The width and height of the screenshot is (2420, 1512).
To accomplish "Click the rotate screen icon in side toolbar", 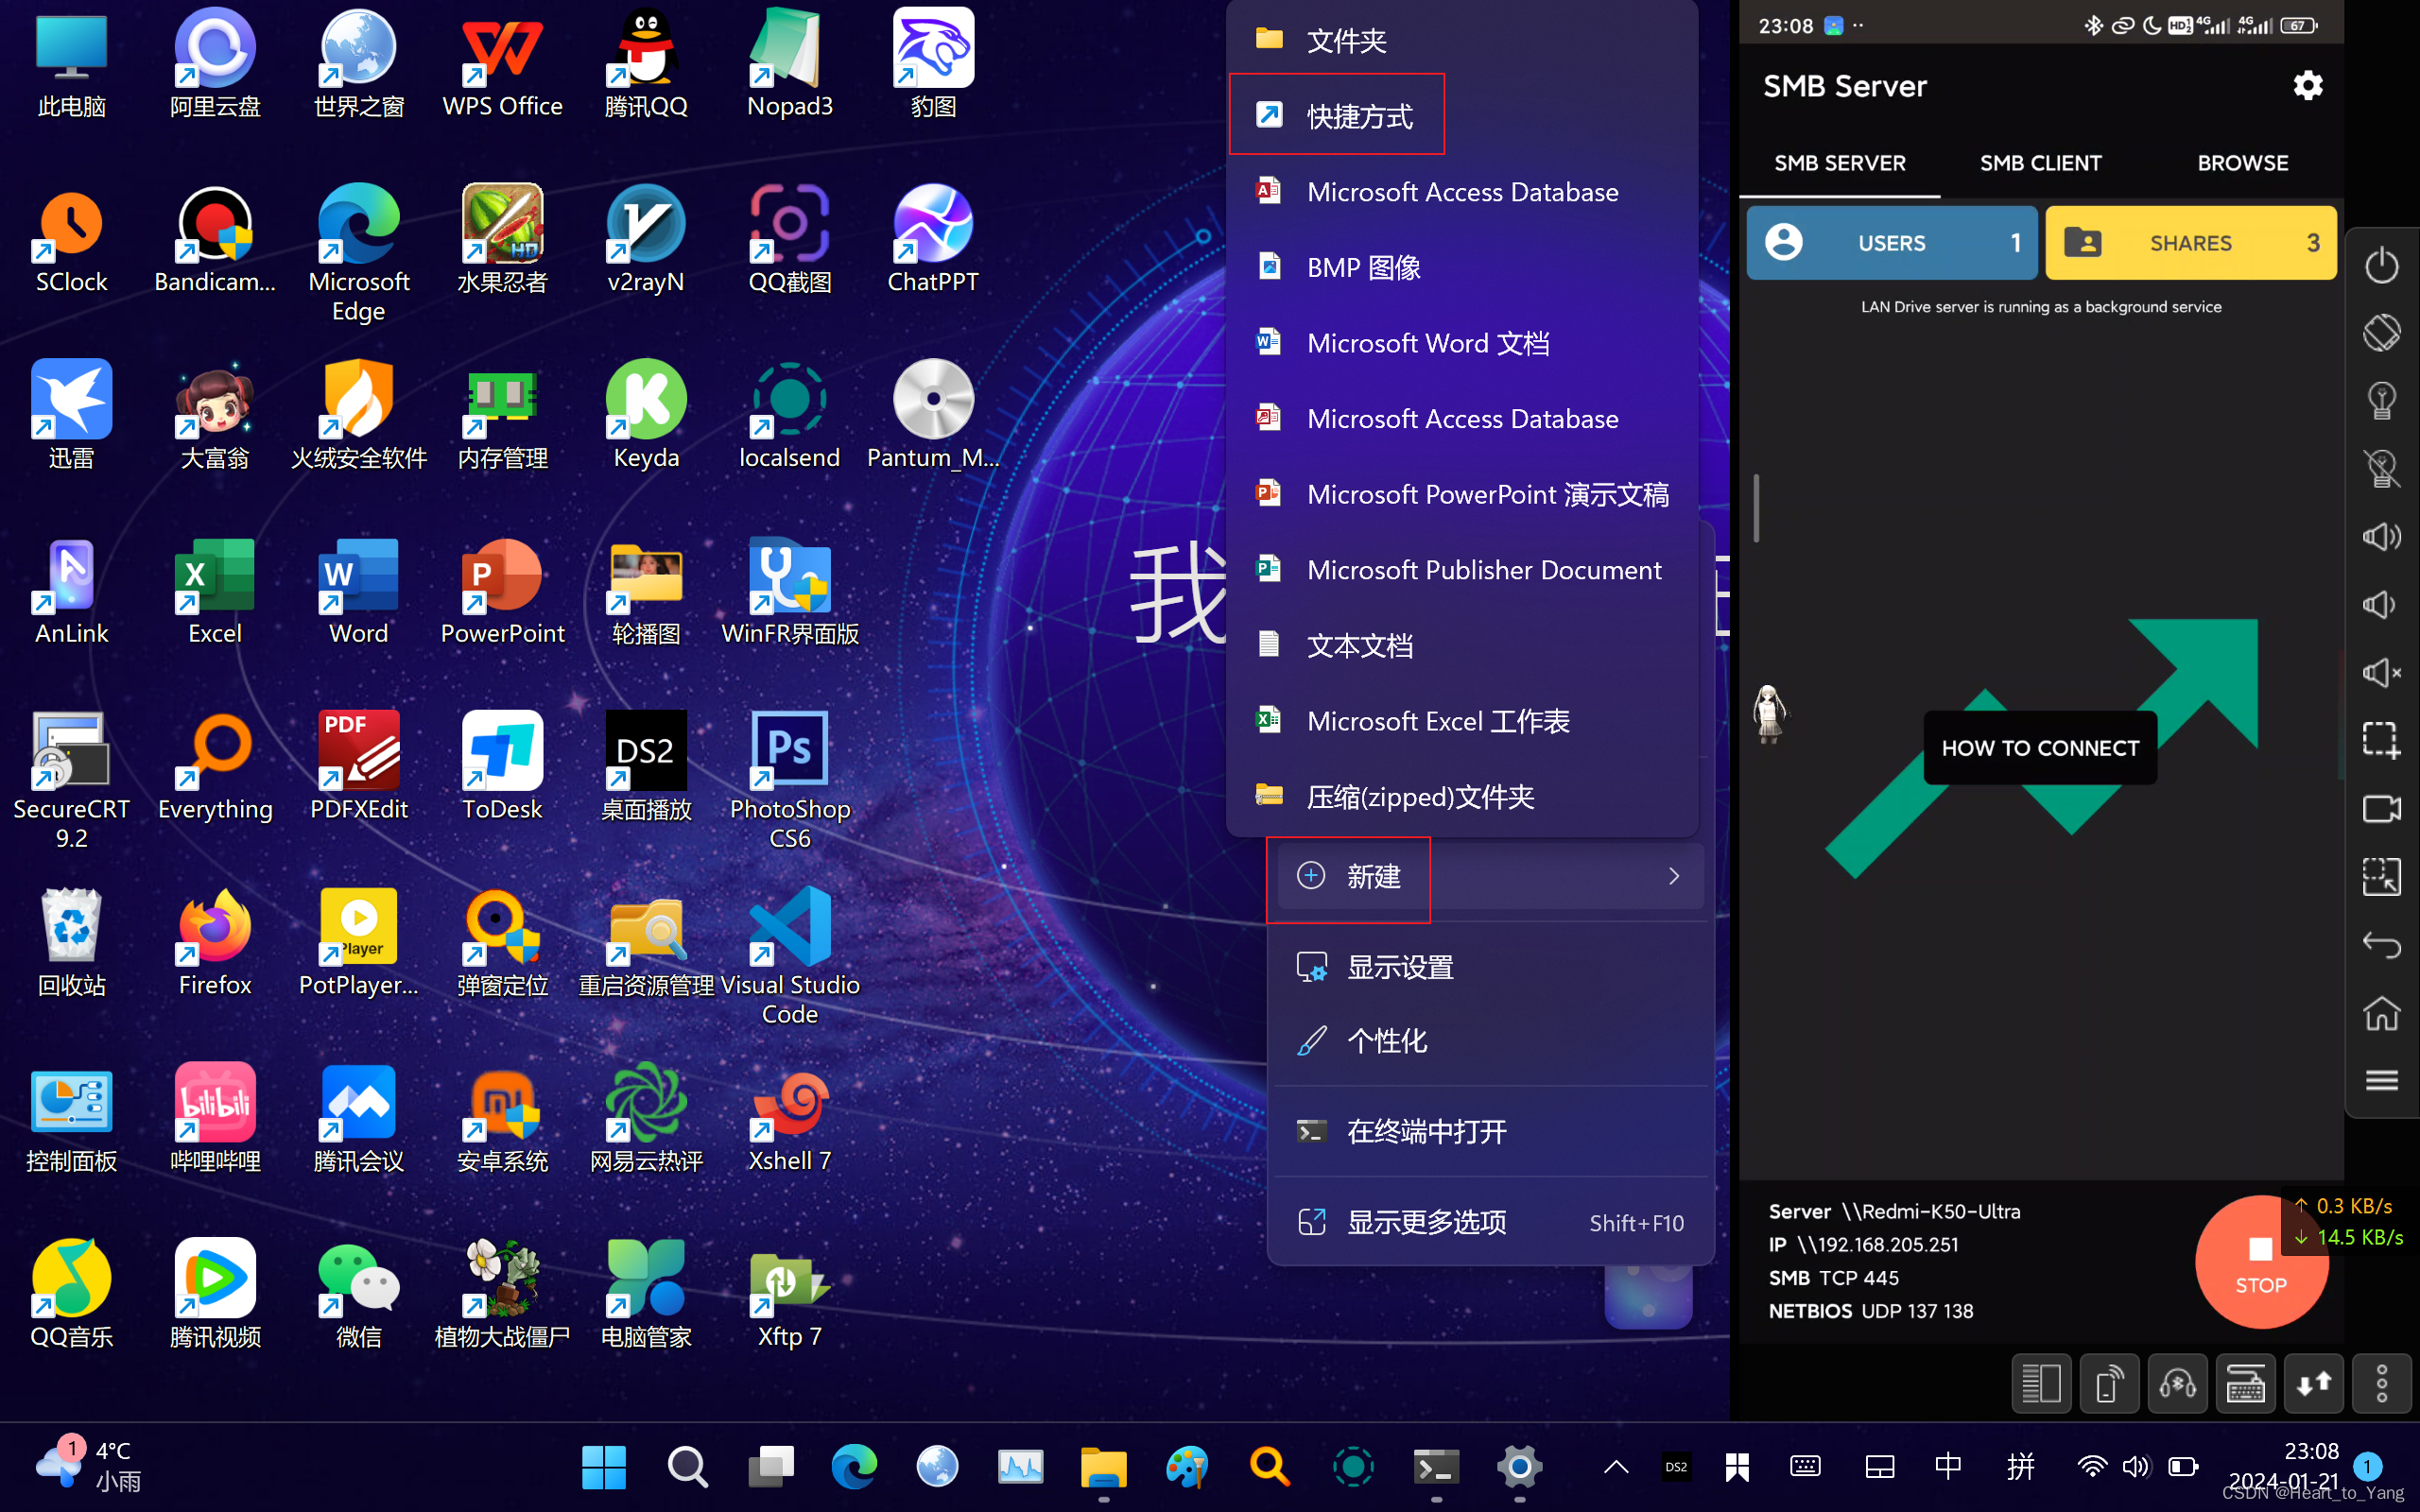I will [x=2381, y=333].
